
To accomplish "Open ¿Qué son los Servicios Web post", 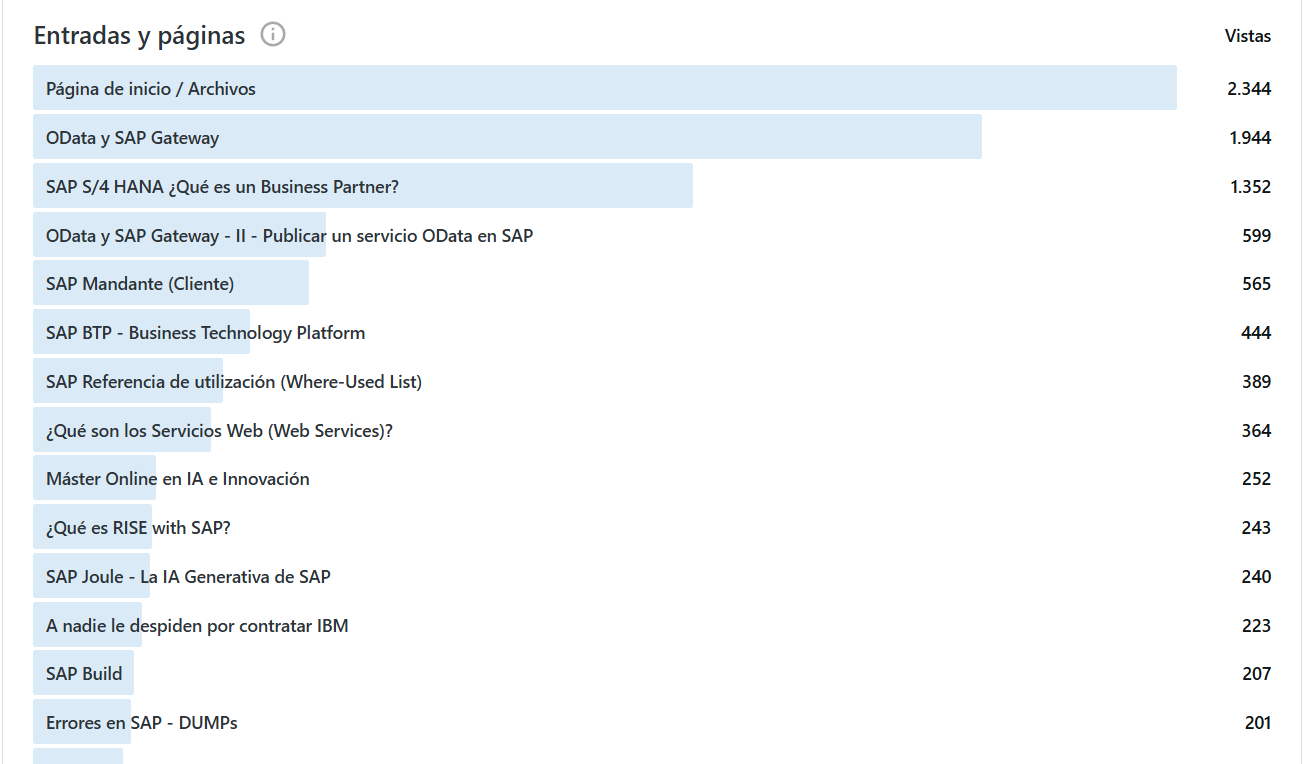I will 219,431.
